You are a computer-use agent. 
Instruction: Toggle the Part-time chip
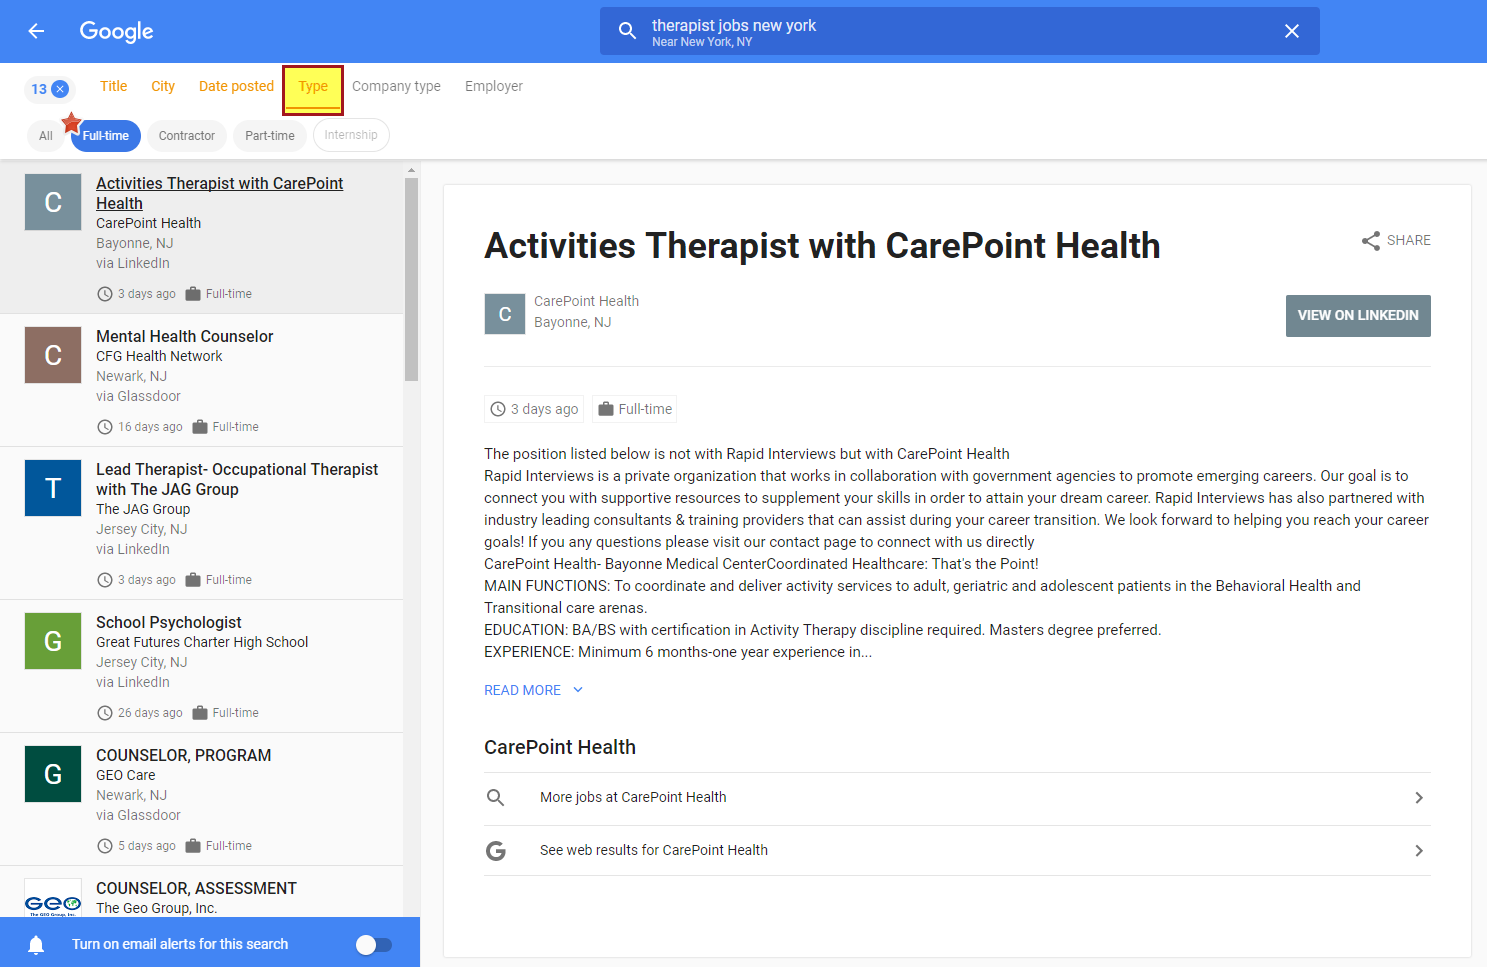[x=270, y=136]
